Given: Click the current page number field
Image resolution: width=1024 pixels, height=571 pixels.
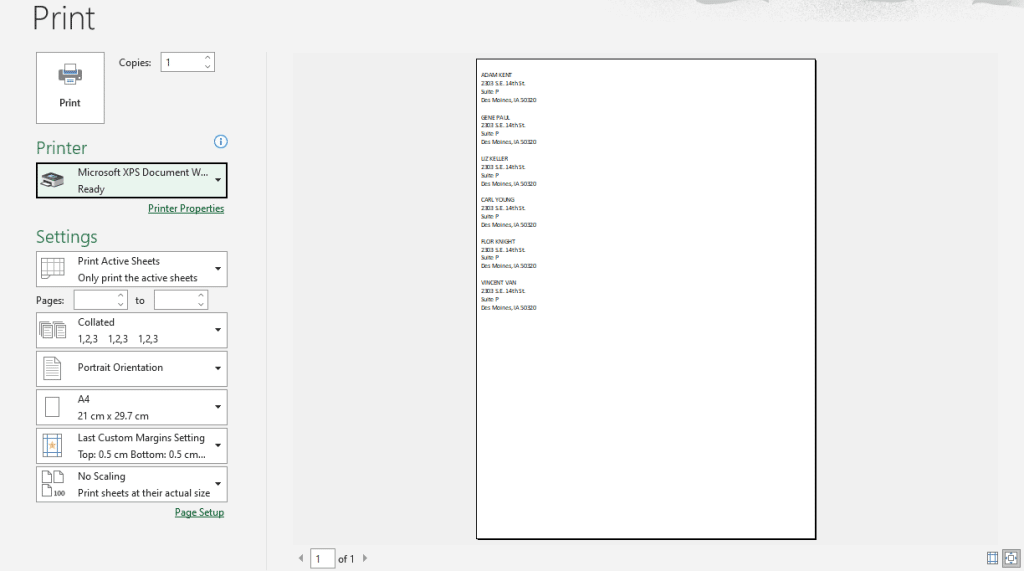Looking at the screenshot, I should coord(323,559).
